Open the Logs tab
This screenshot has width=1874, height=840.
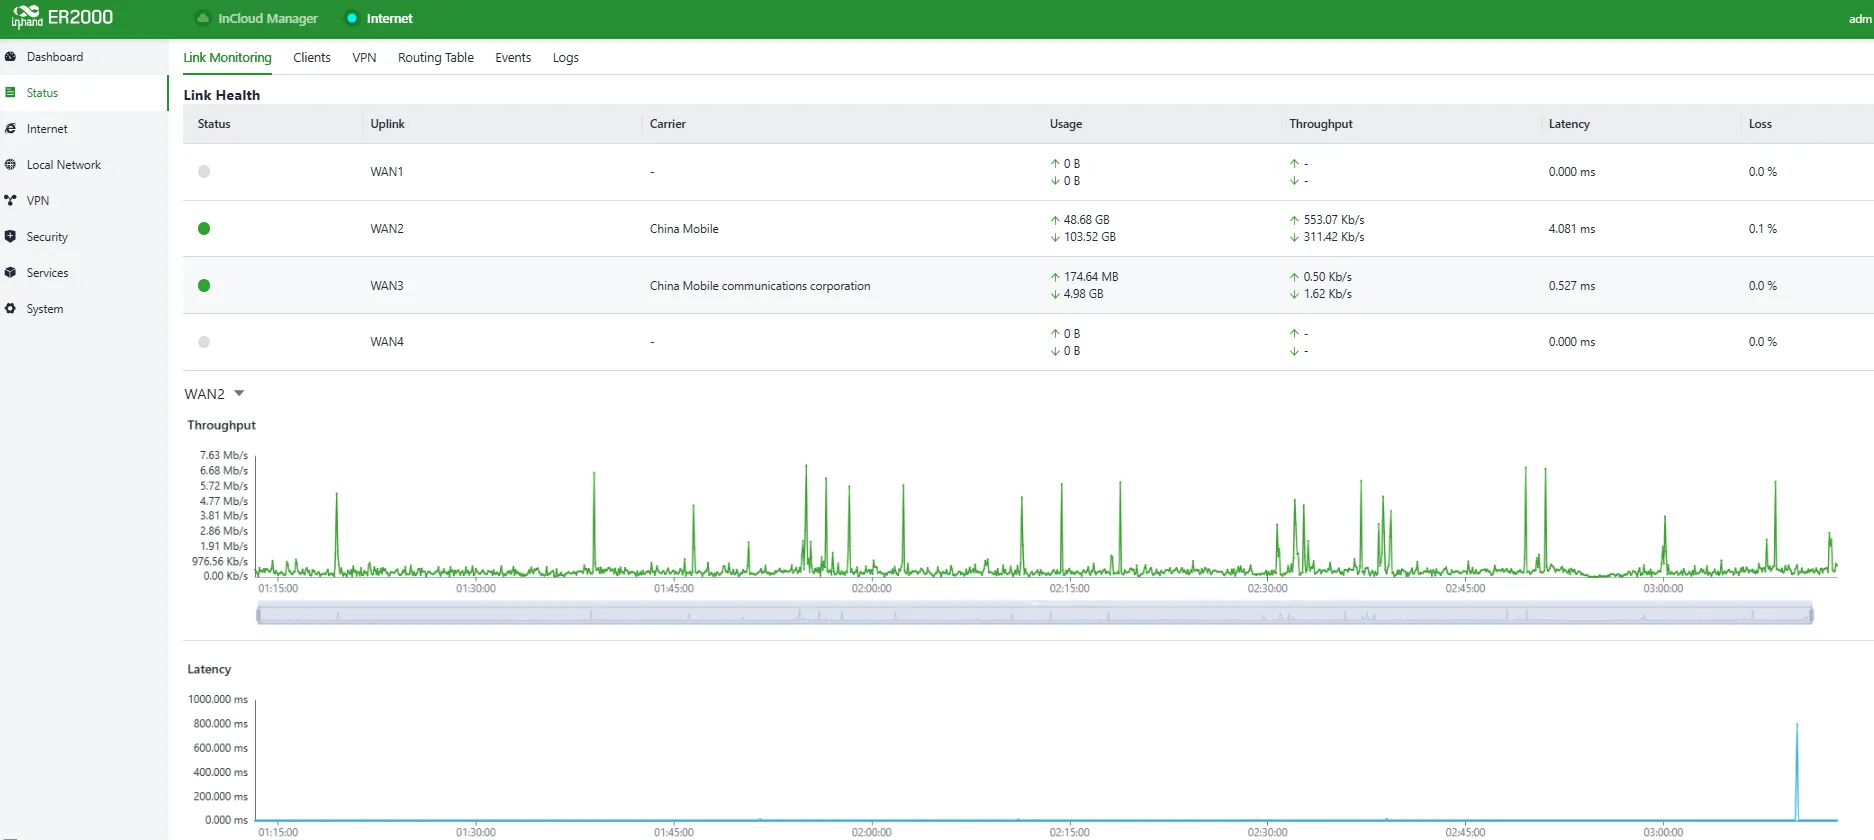click(x=566, y=58)
